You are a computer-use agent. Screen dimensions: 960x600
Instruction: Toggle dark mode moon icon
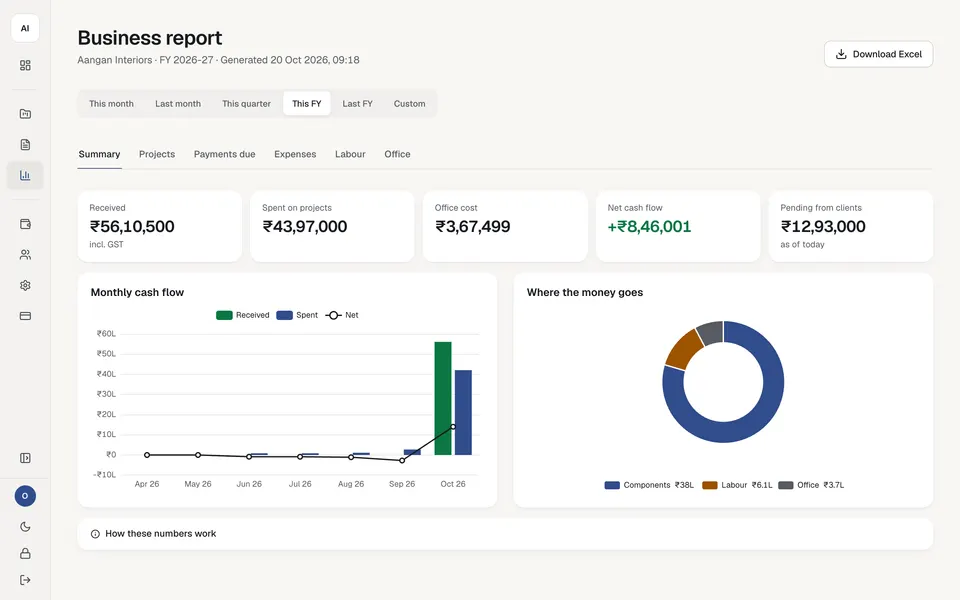tap(25, 527)
